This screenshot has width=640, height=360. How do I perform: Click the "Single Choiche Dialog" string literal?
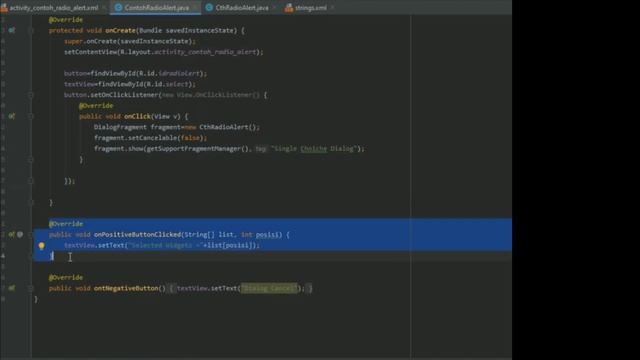314,149
